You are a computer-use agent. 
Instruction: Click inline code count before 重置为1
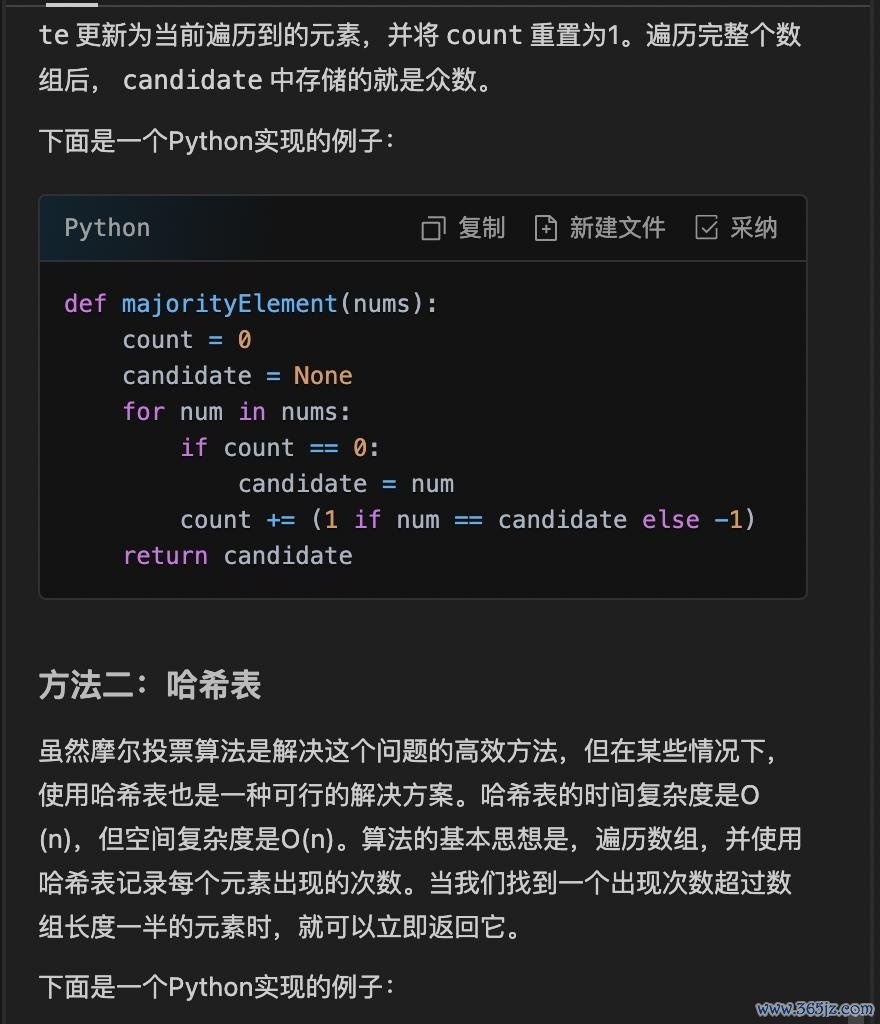(484, 35)
